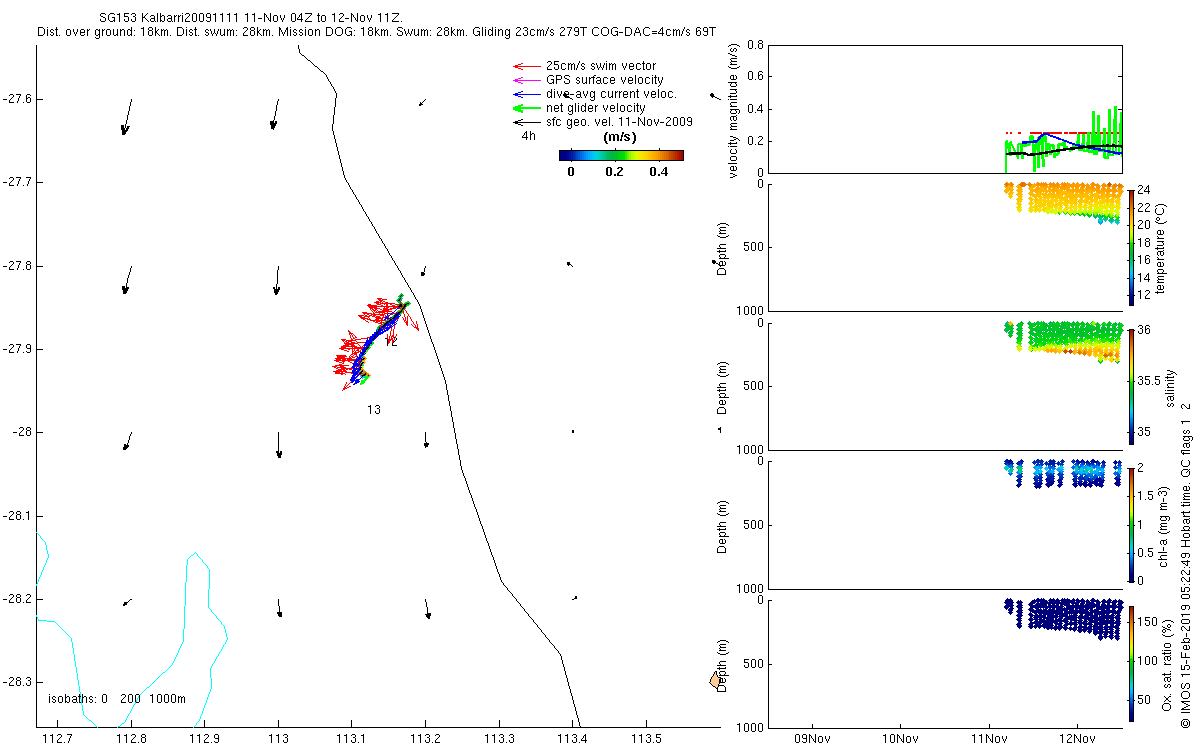Click the salinity depth profile data
Viewport: 1200px width, 750px height.
click(1063, 342)
